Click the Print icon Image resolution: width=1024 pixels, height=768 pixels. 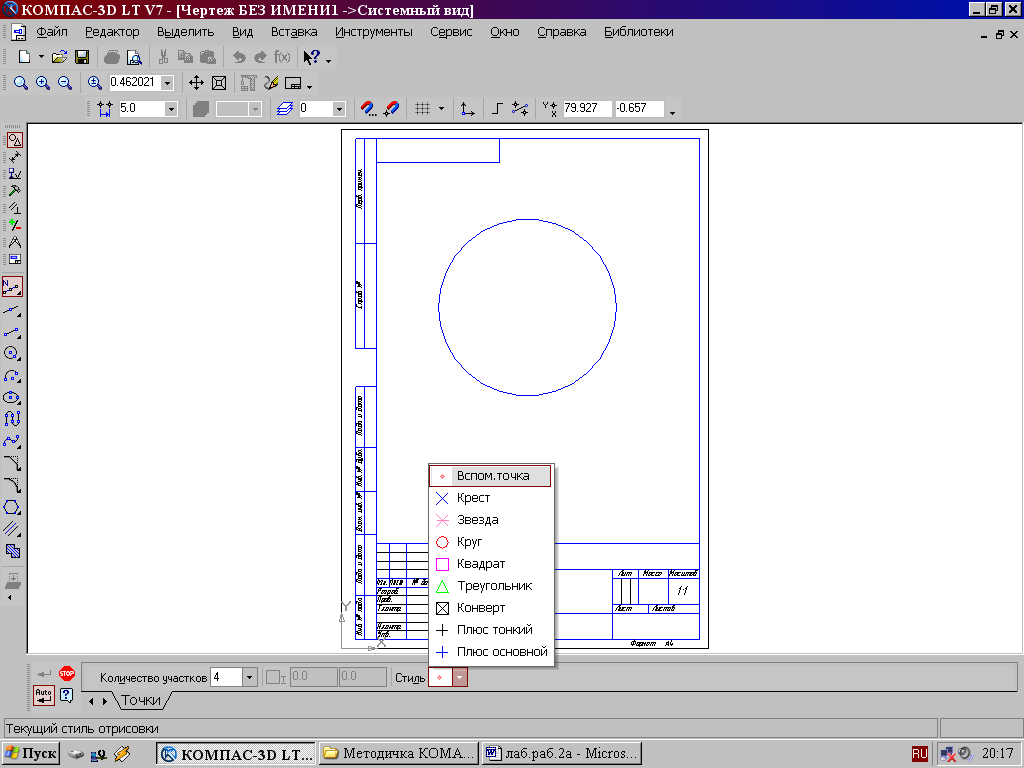112,57
